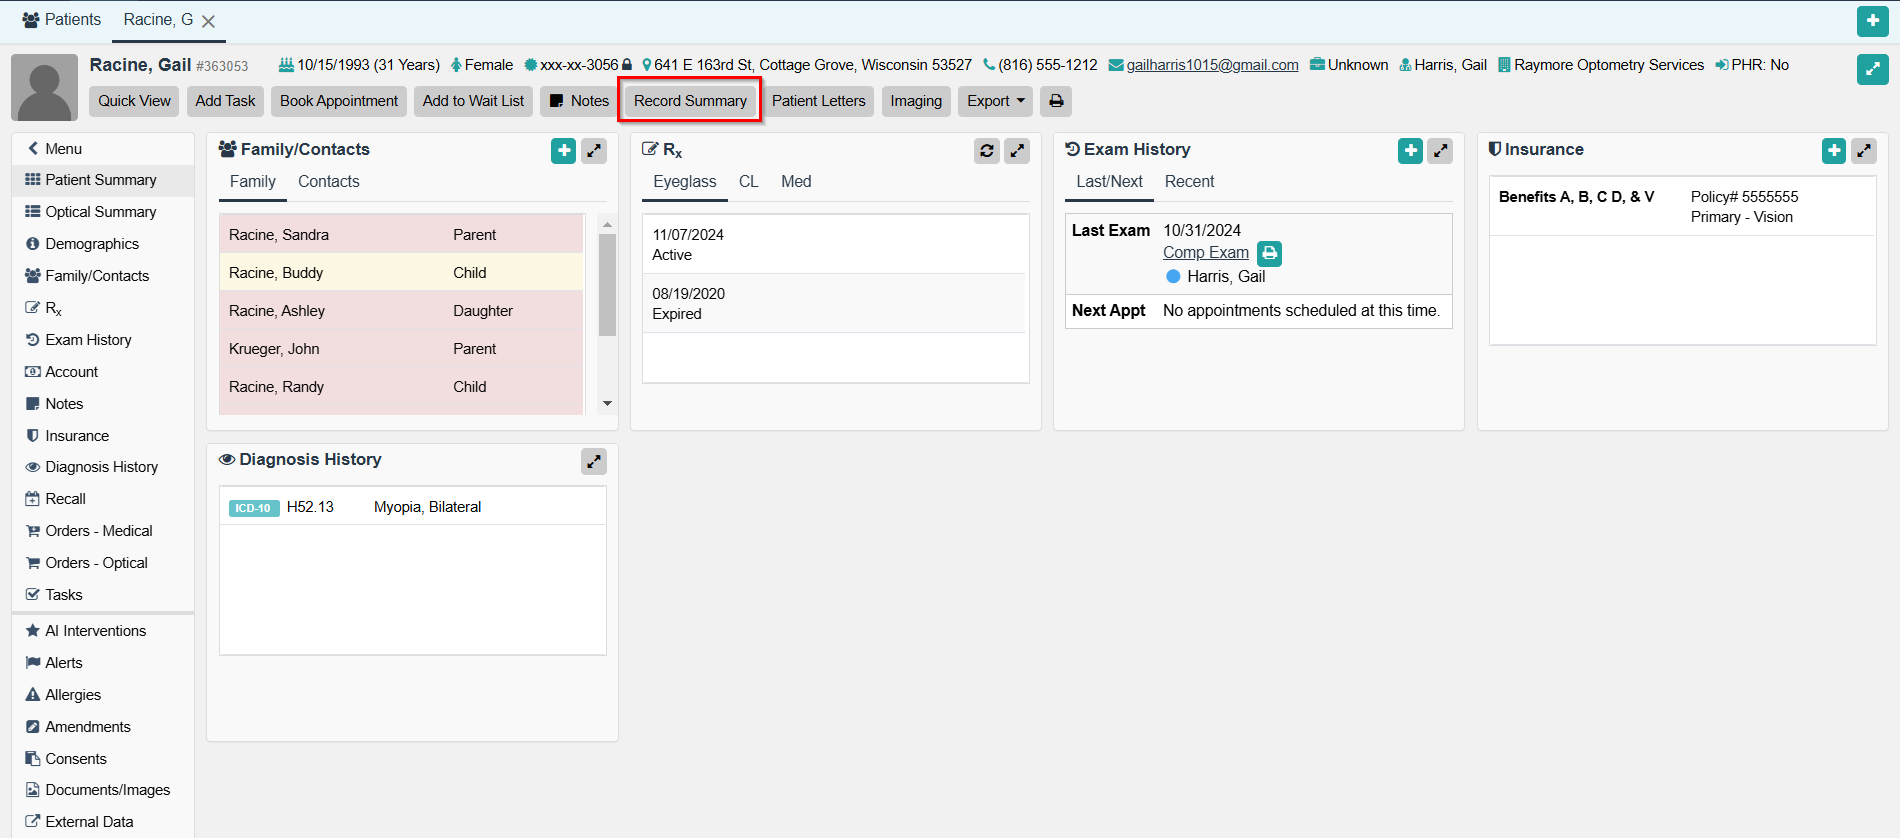Open the Recent tab in Exam History
Image resolution: width=1900 pixels, height=838 pixels.
tap(1189, 182)
